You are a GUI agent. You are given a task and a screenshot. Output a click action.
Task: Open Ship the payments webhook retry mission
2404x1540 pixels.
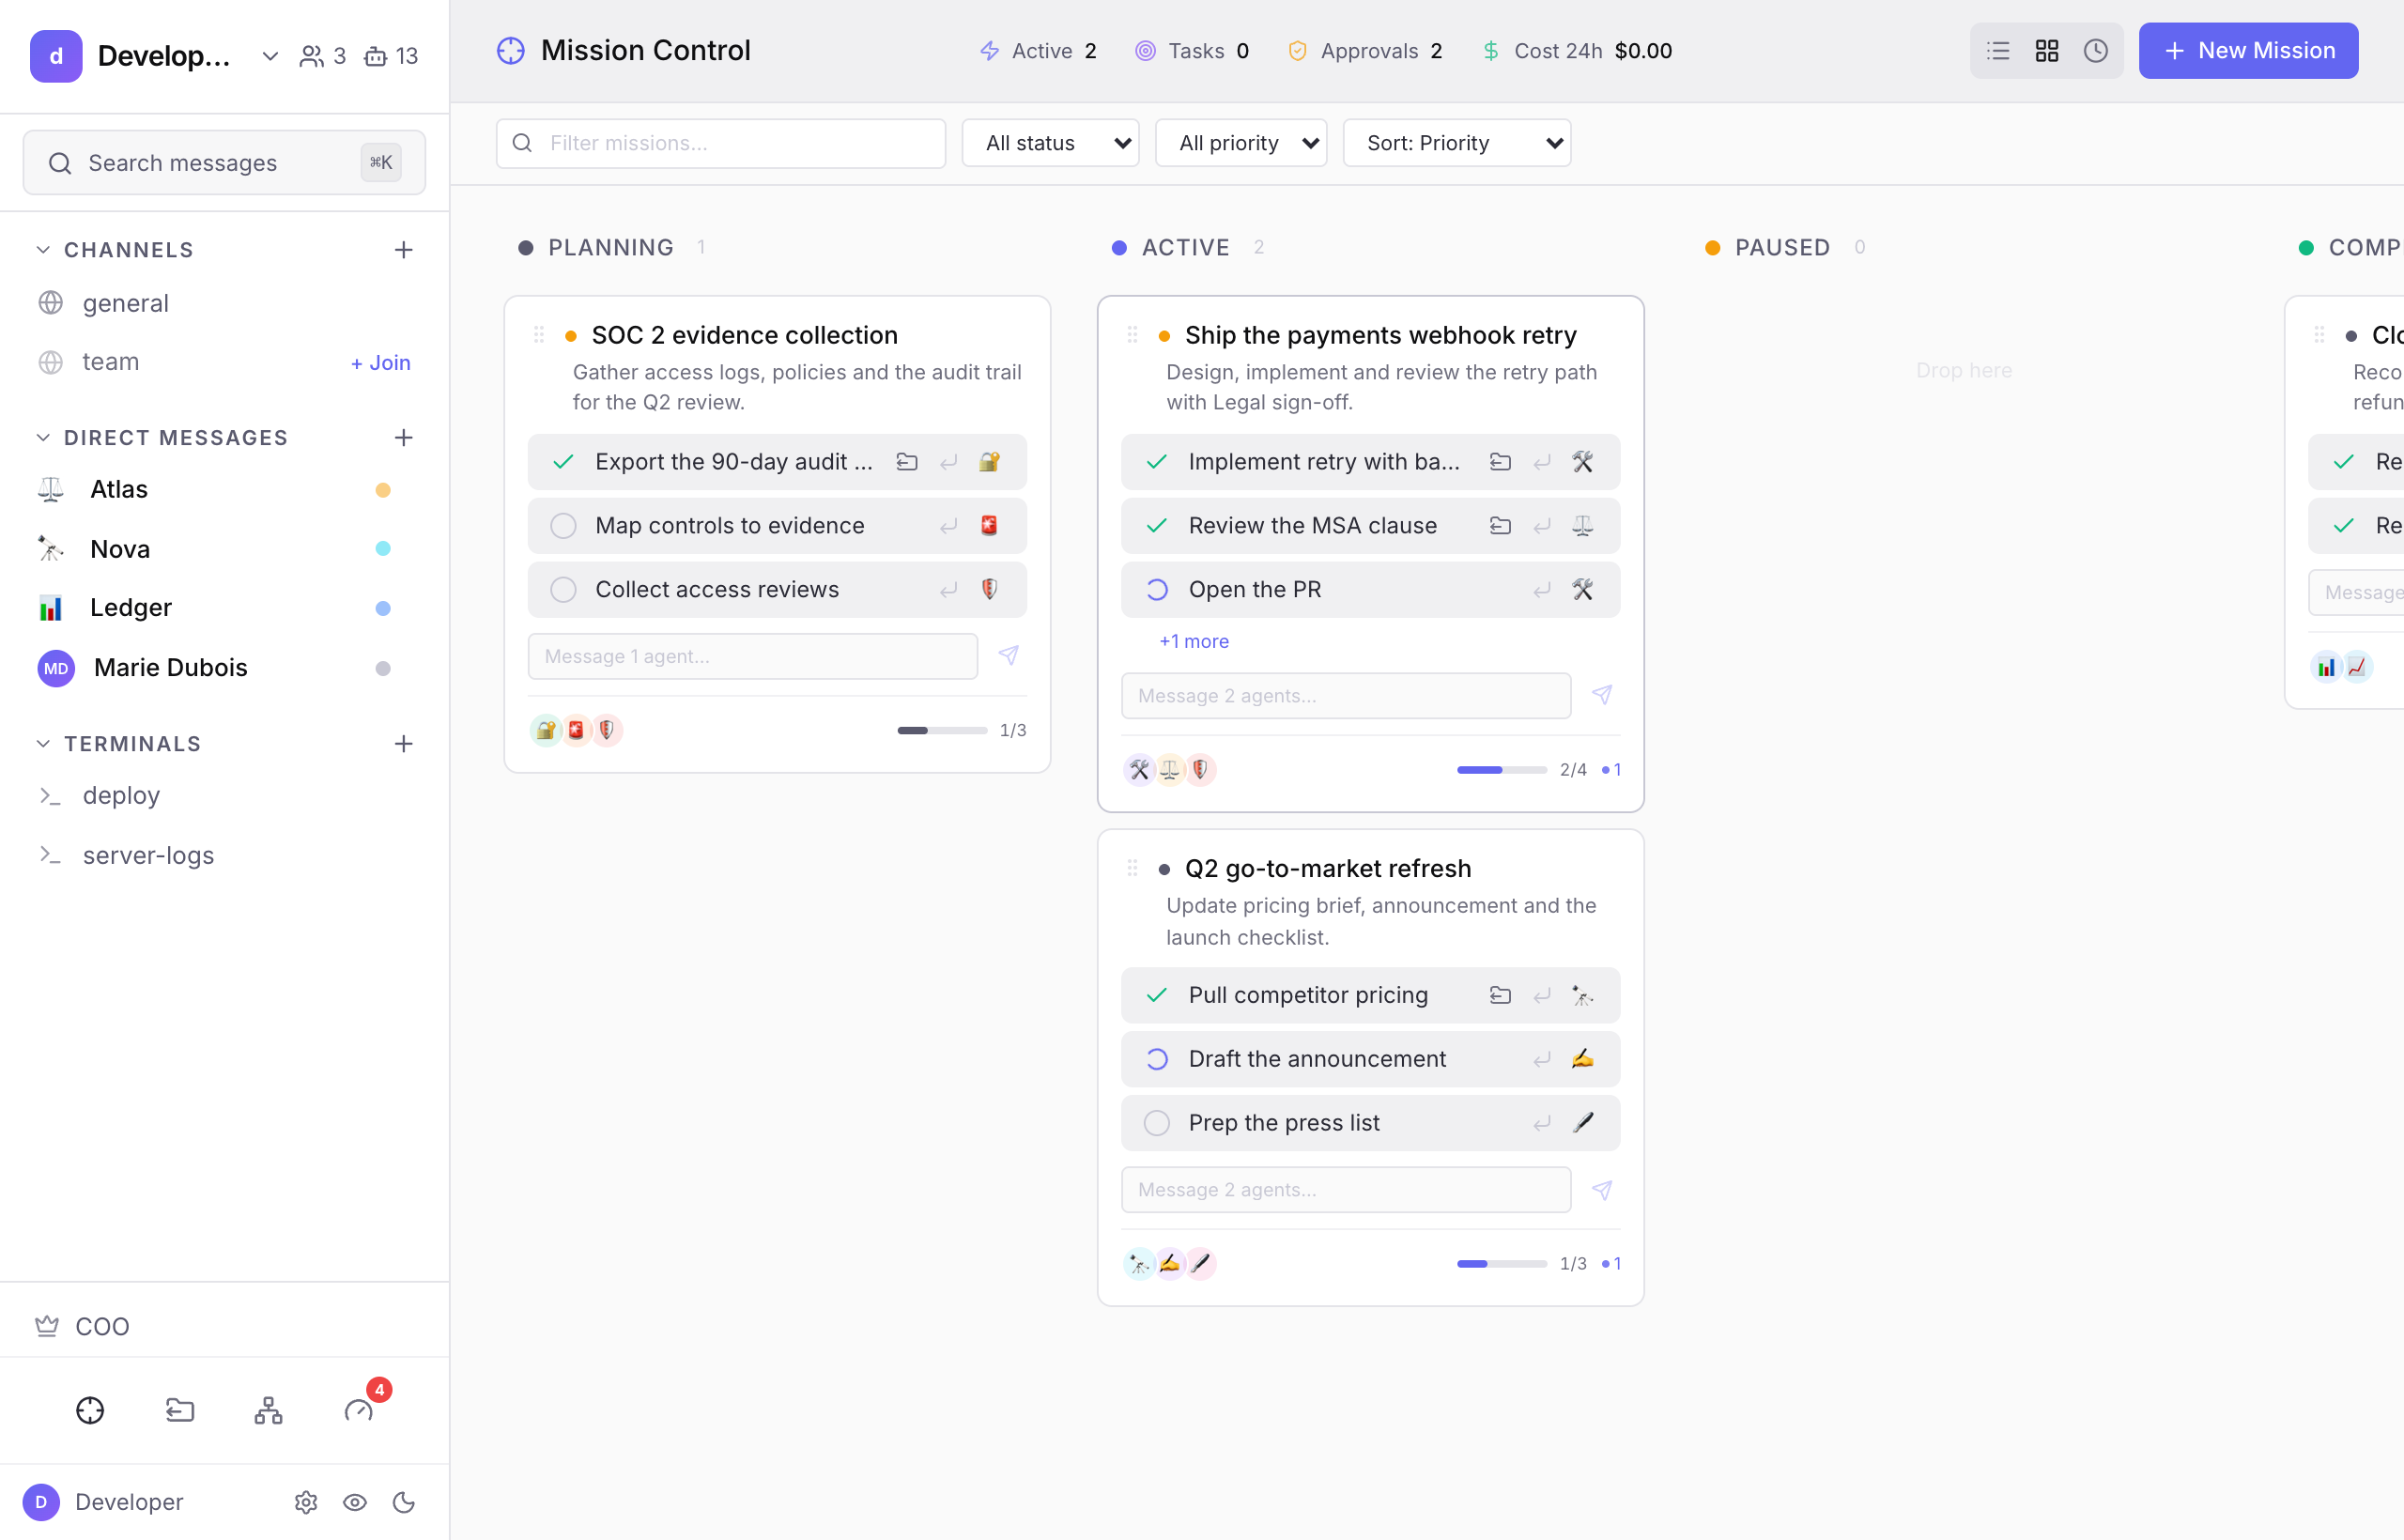point(1380,335)
